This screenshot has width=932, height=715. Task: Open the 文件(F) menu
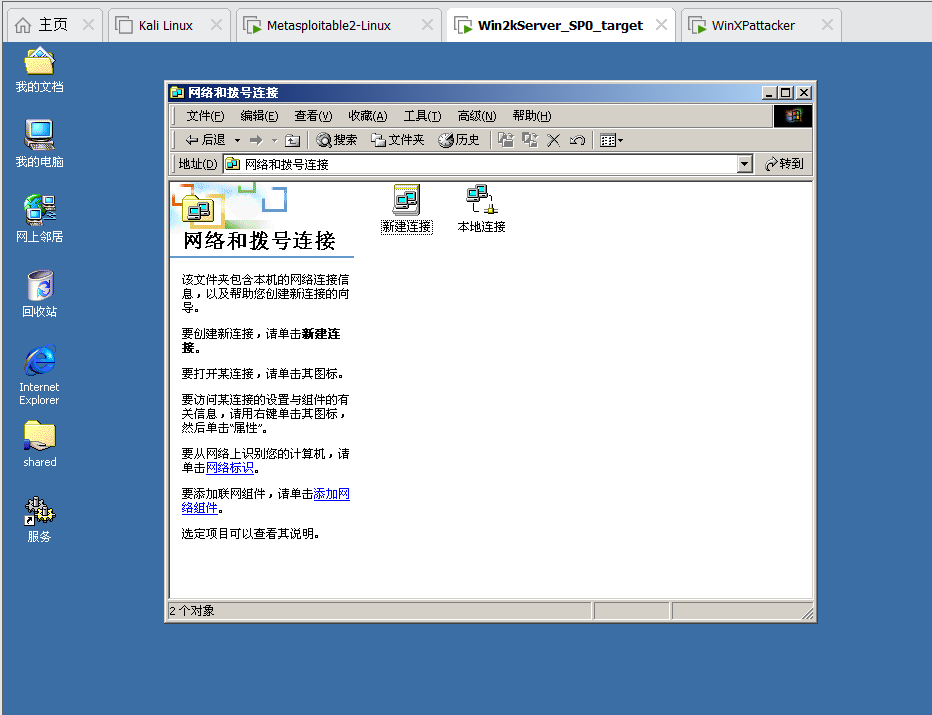point(205,116)
